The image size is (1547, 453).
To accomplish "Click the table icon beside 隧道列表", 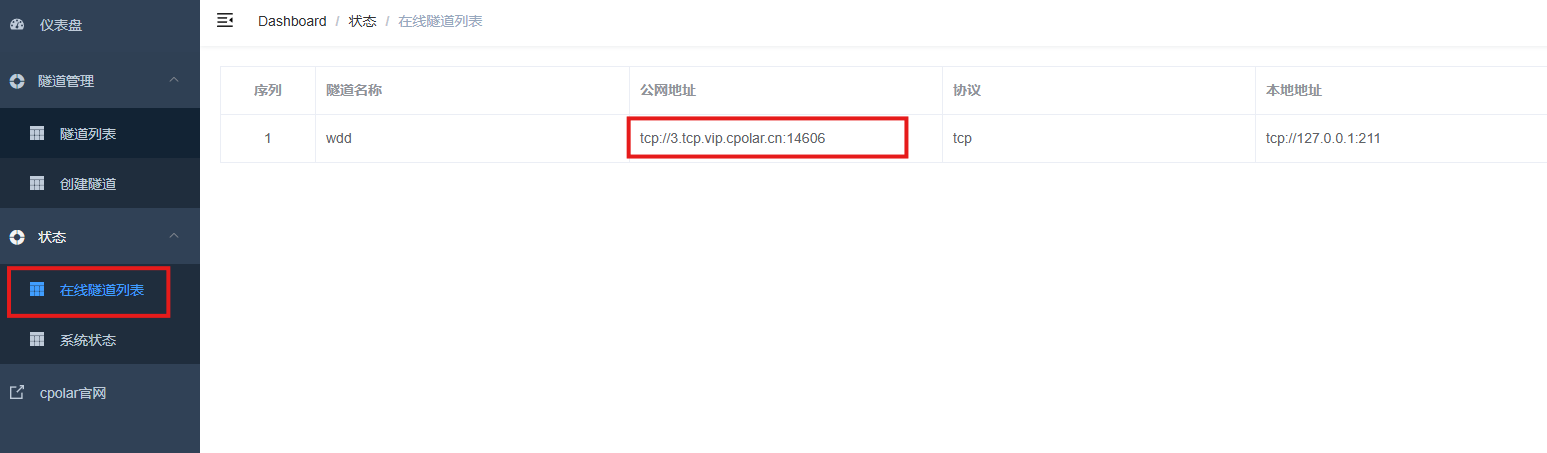I will tap(37, 133).
